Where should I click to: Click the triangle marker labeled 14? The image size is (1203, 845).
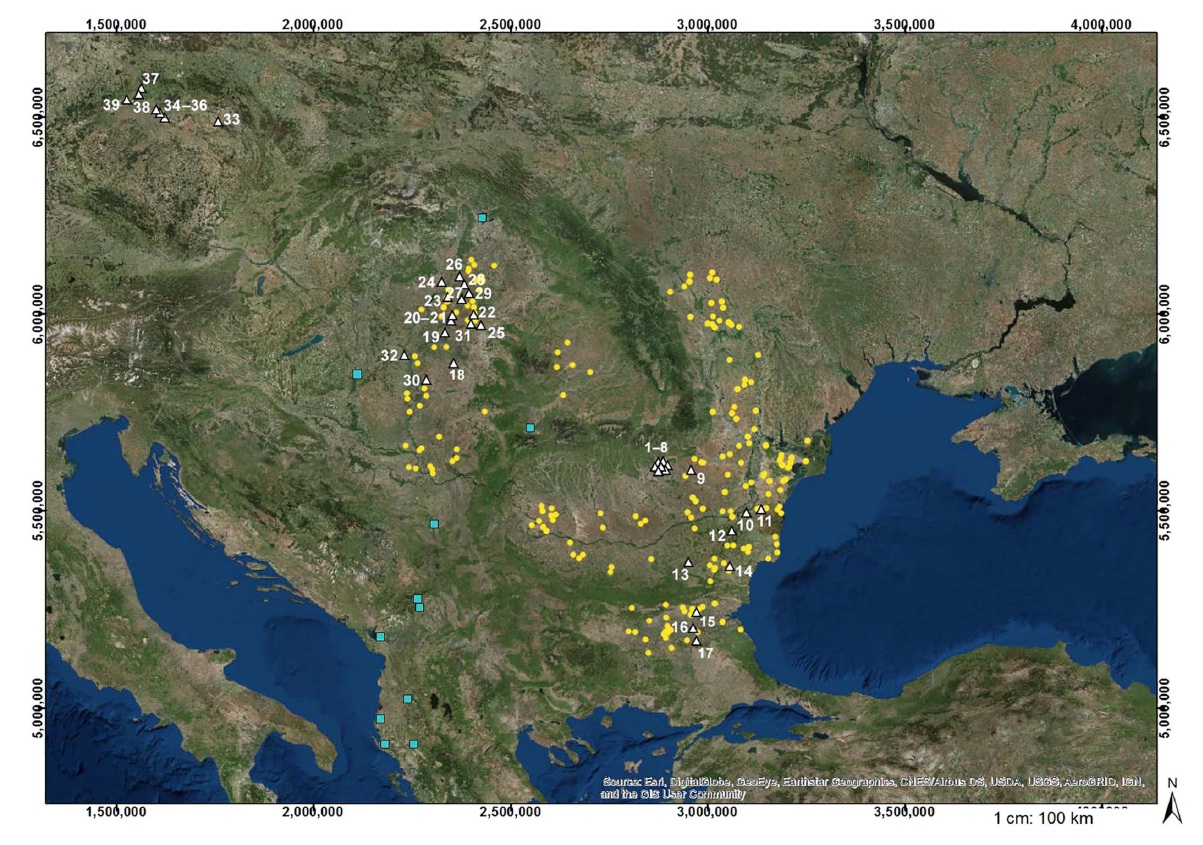(x=729, y=567)
